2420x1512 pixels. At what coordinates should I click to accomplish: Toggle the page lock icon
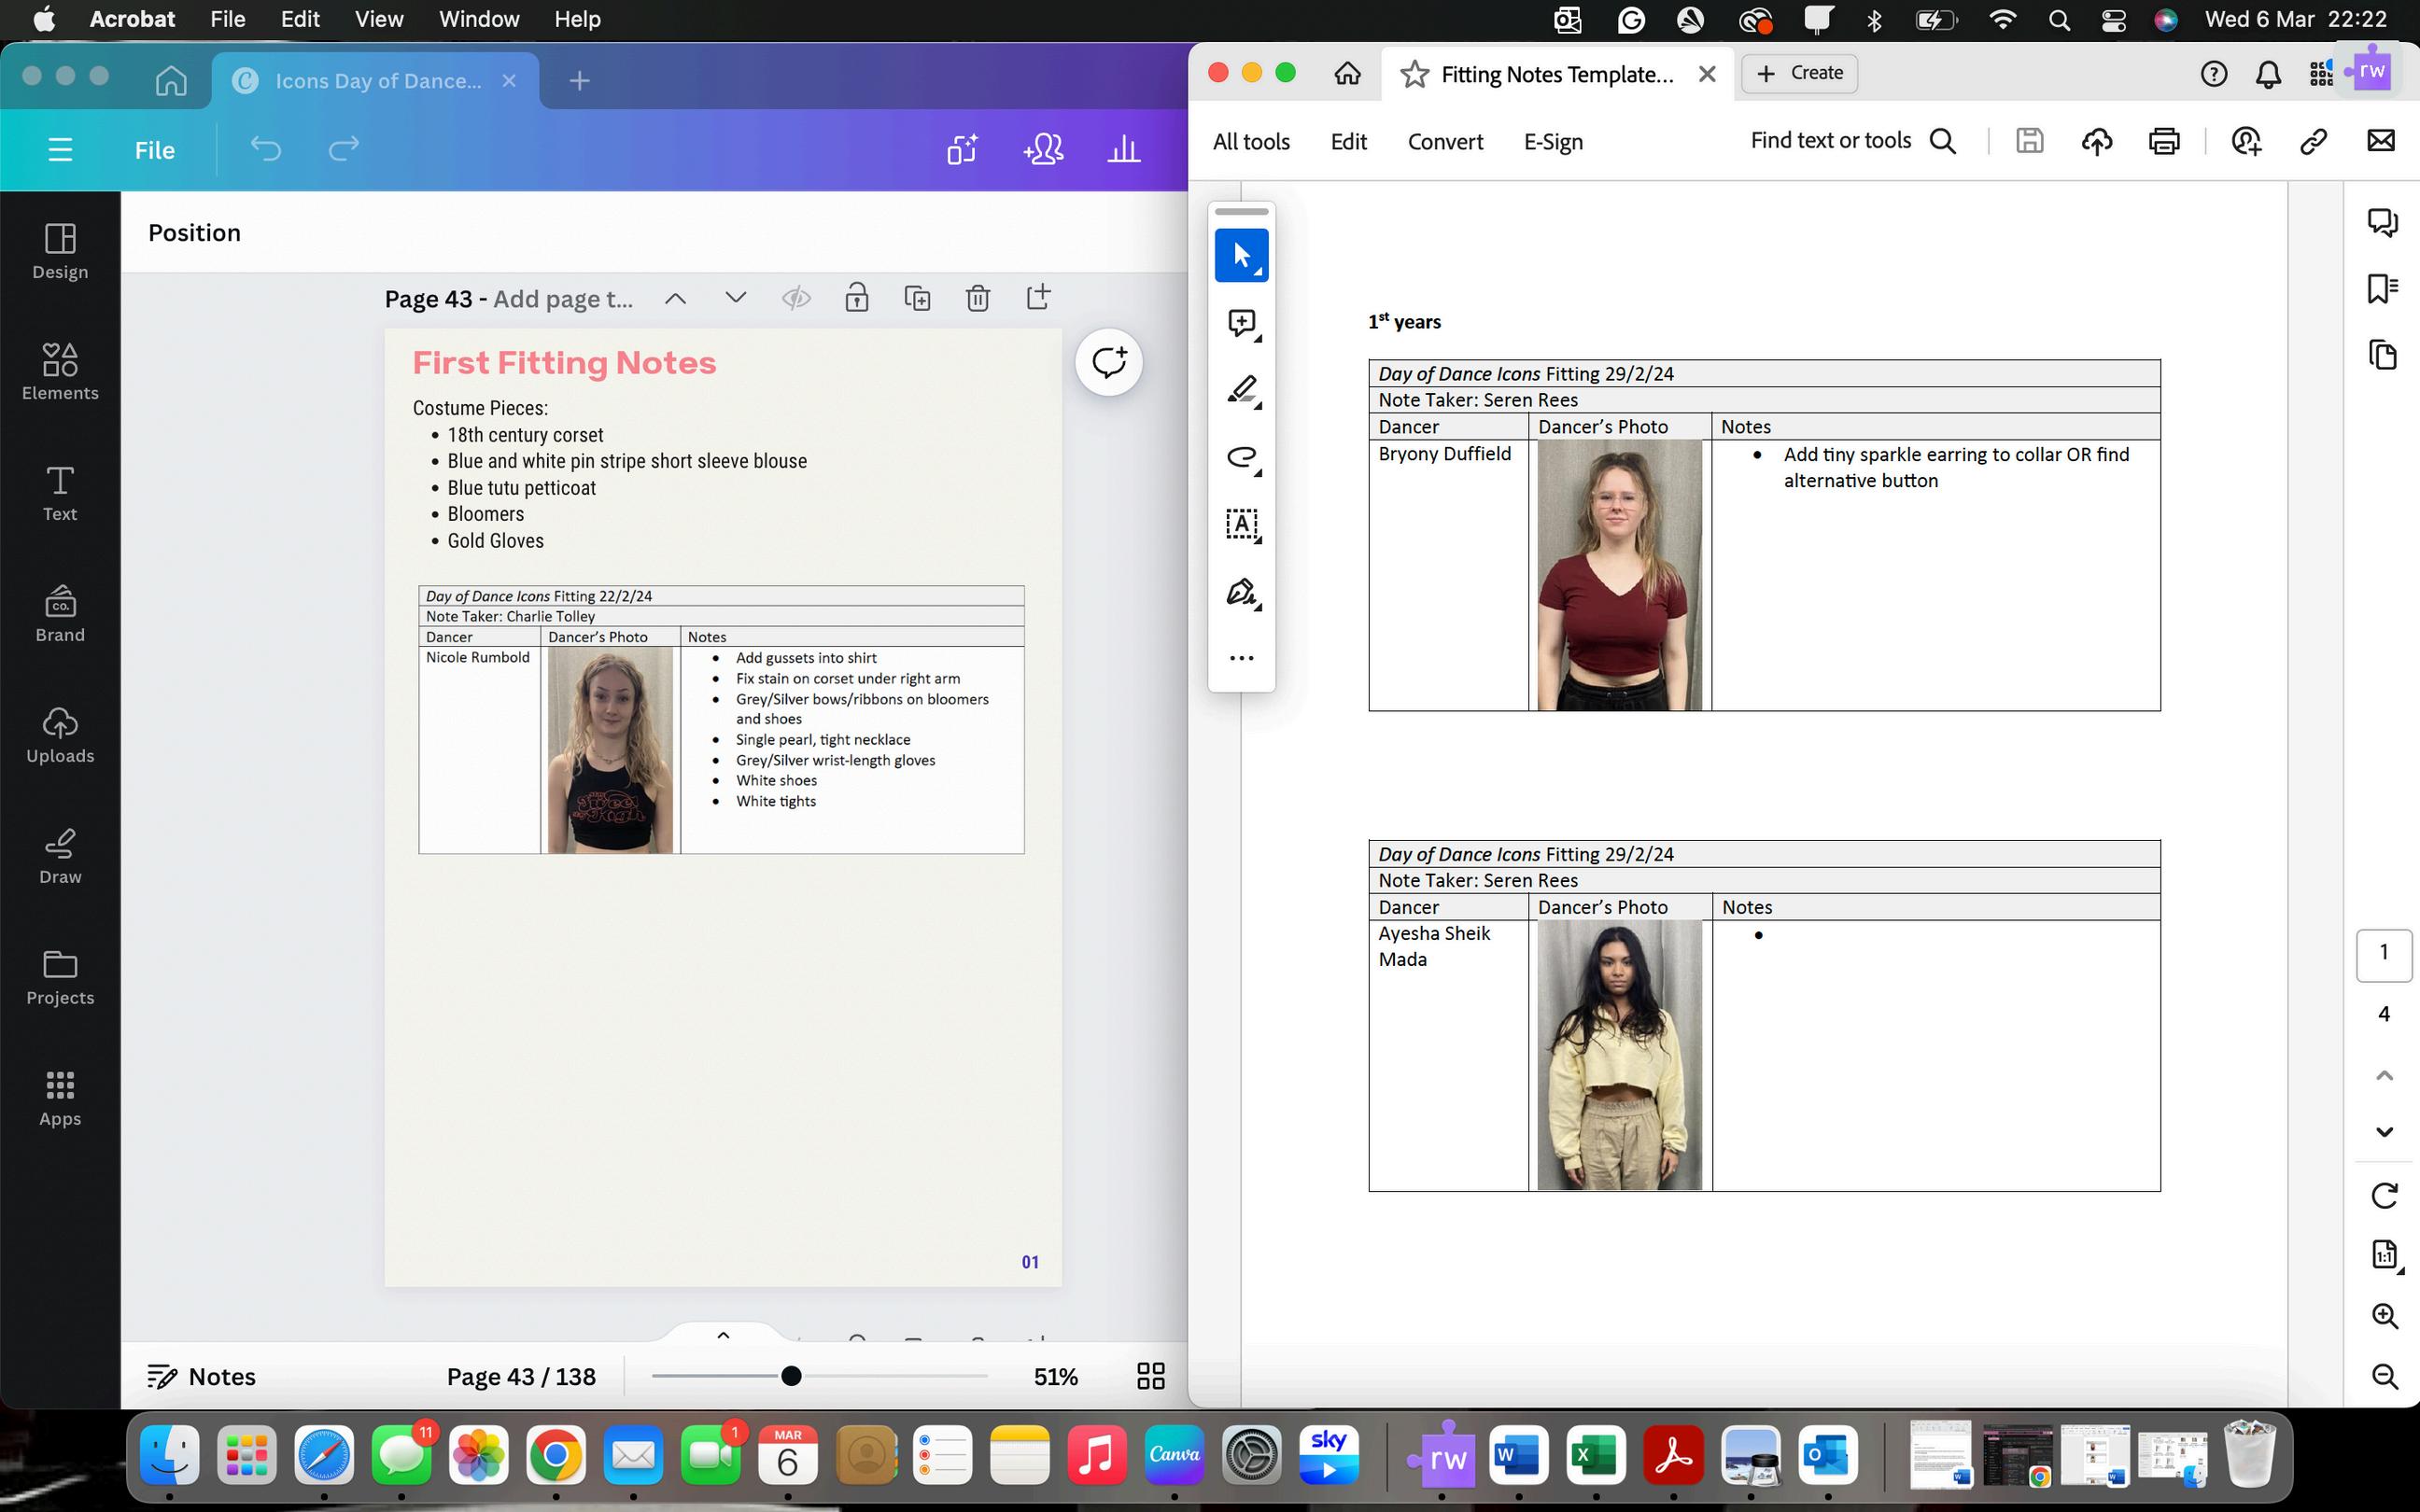[856, 298]
